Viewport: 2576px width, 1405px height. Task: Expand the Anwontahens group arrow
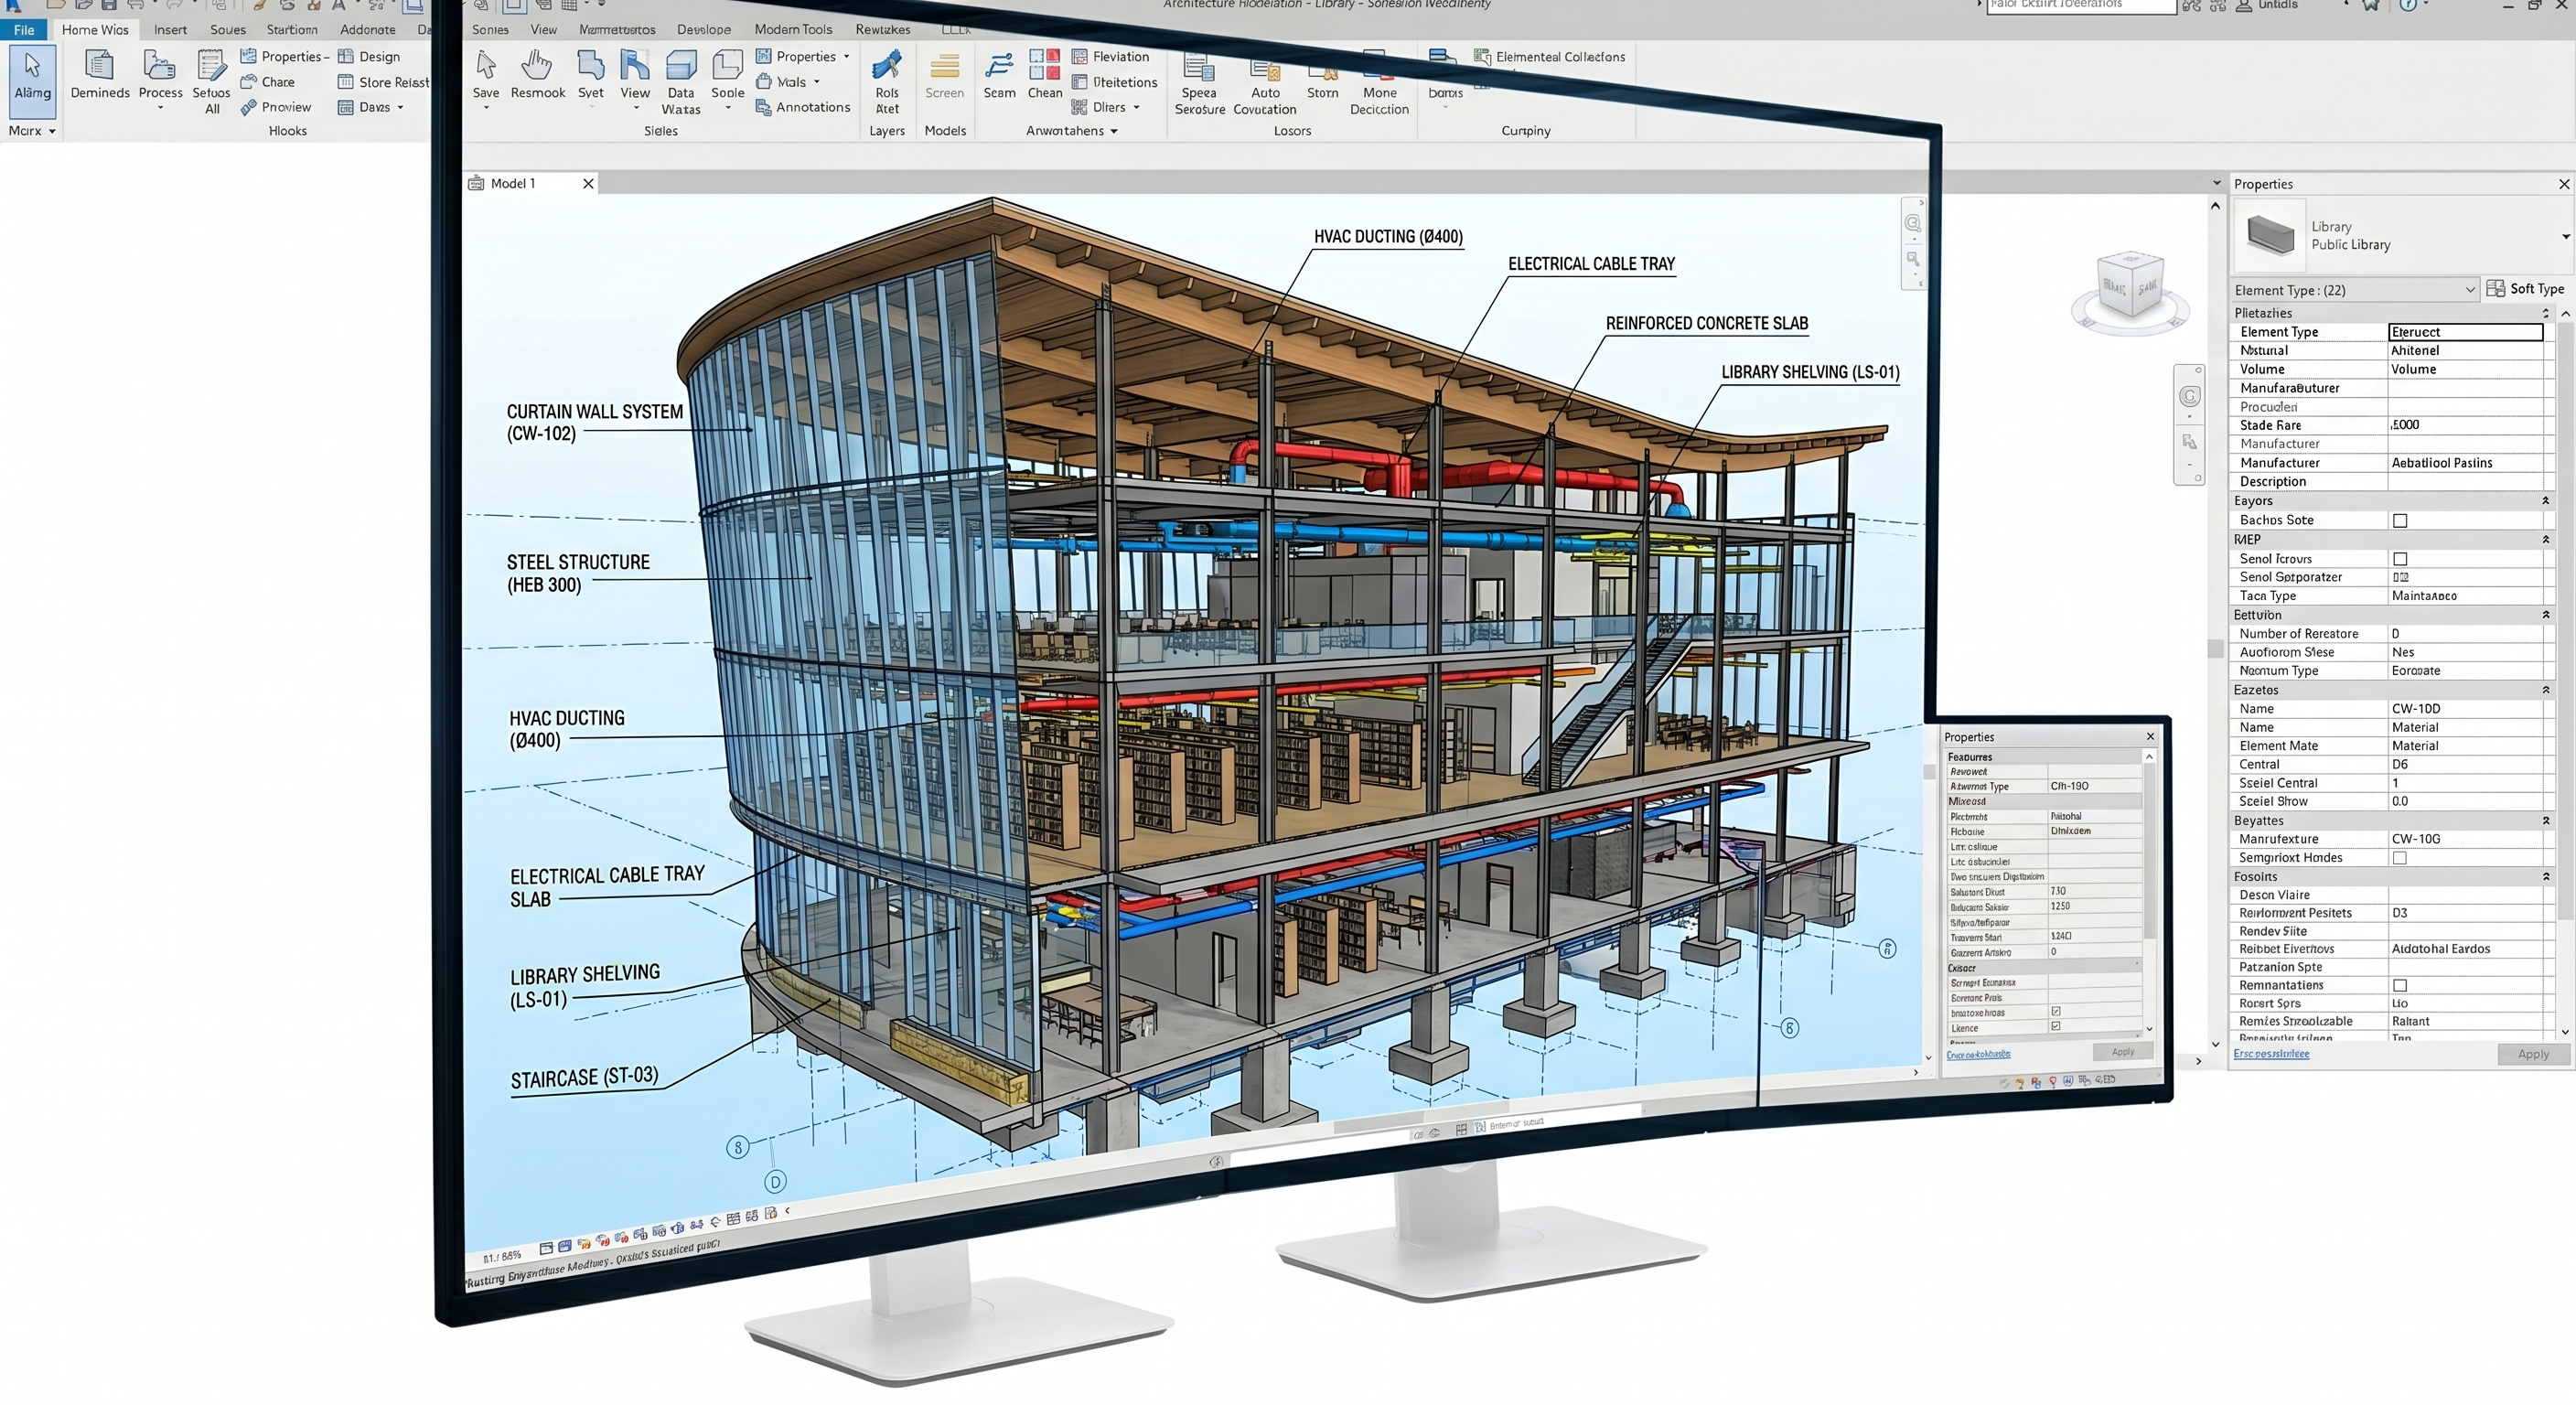pyautogui.click(x=1114, y=131)
